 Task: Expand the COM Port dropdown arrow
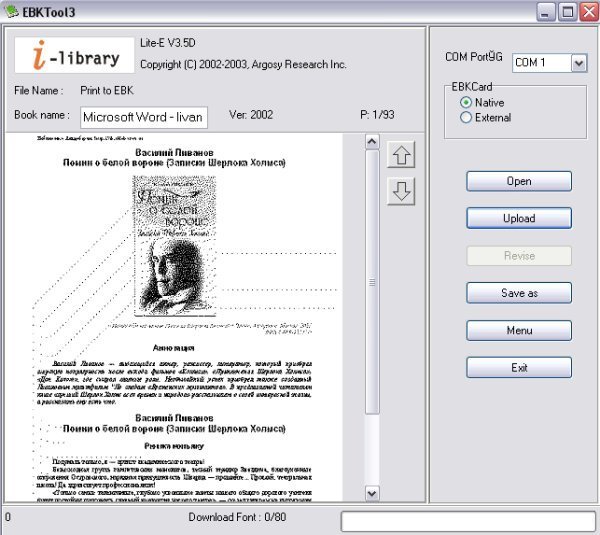click(579, 63)
